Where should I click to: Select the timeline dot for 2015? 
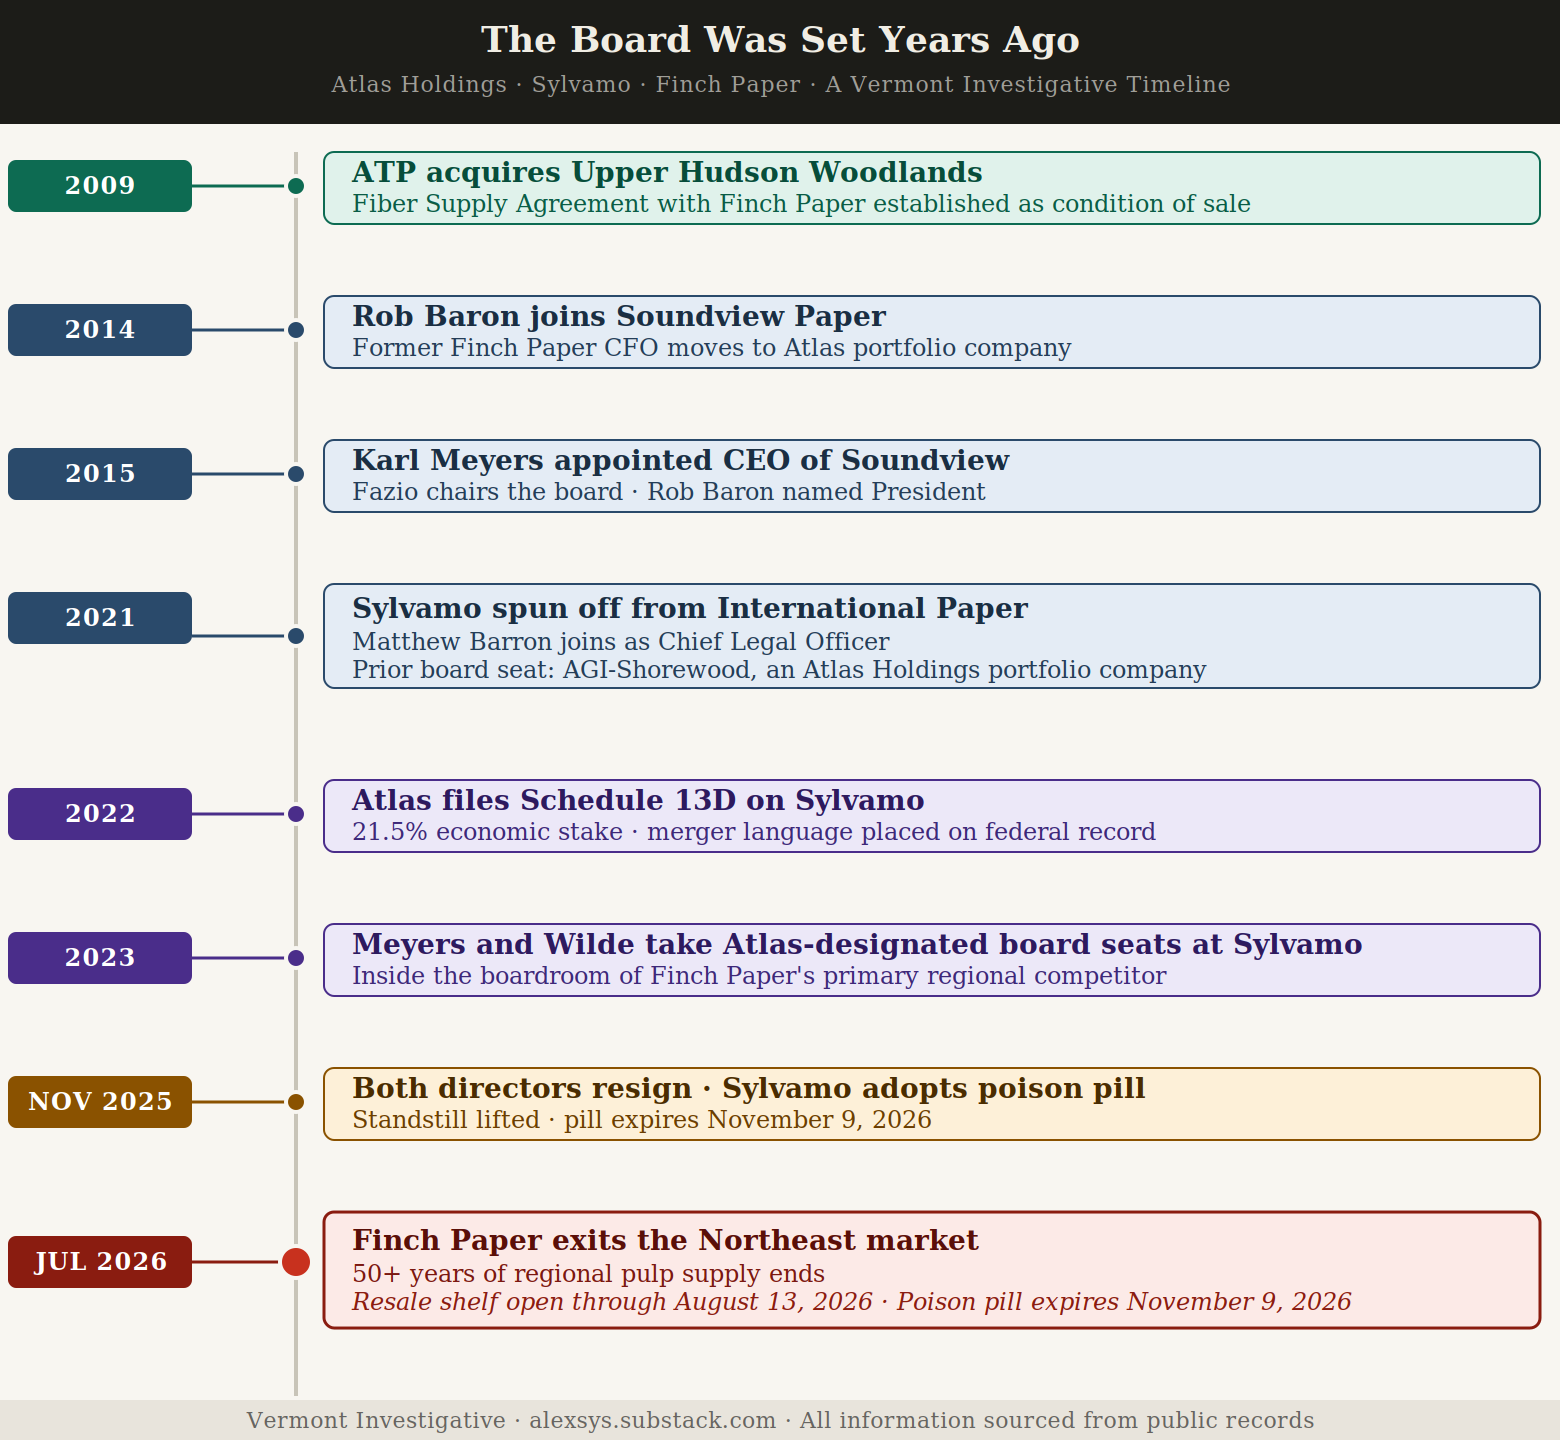(x=296, y=474)
